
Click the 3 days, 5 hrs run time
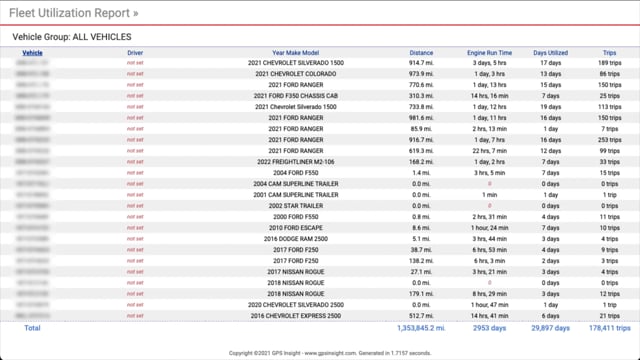(489, 63)
